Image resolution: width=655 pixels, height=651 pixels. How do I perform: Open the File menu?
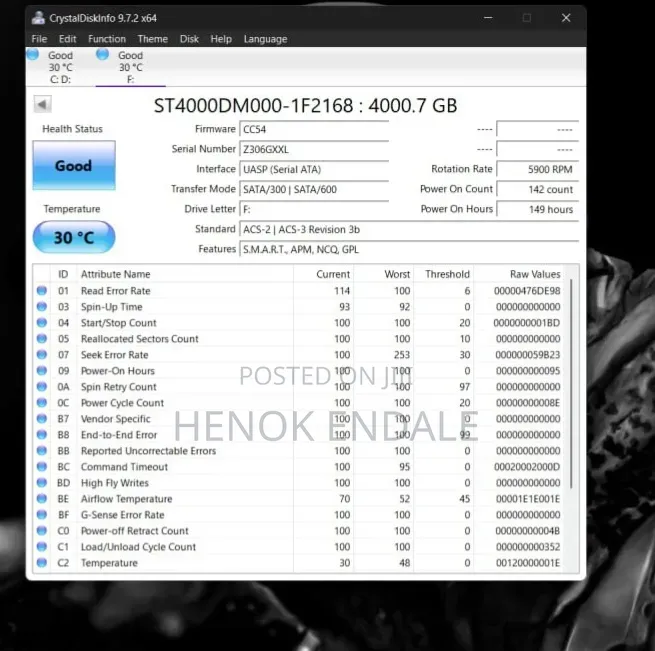[x=39, y=39]
